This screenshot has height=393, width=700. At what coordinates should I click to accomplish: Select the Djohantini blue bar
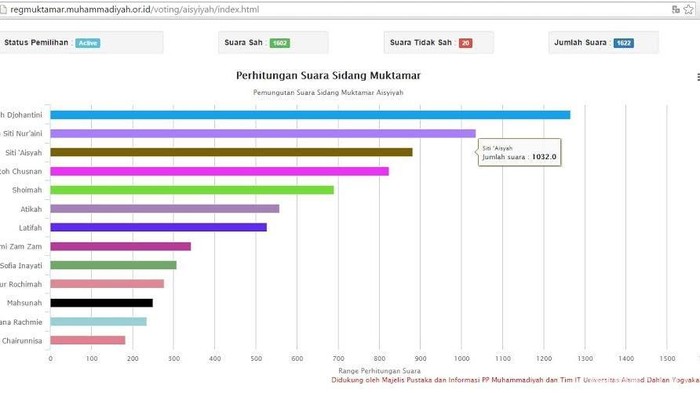tap(310, 115)
